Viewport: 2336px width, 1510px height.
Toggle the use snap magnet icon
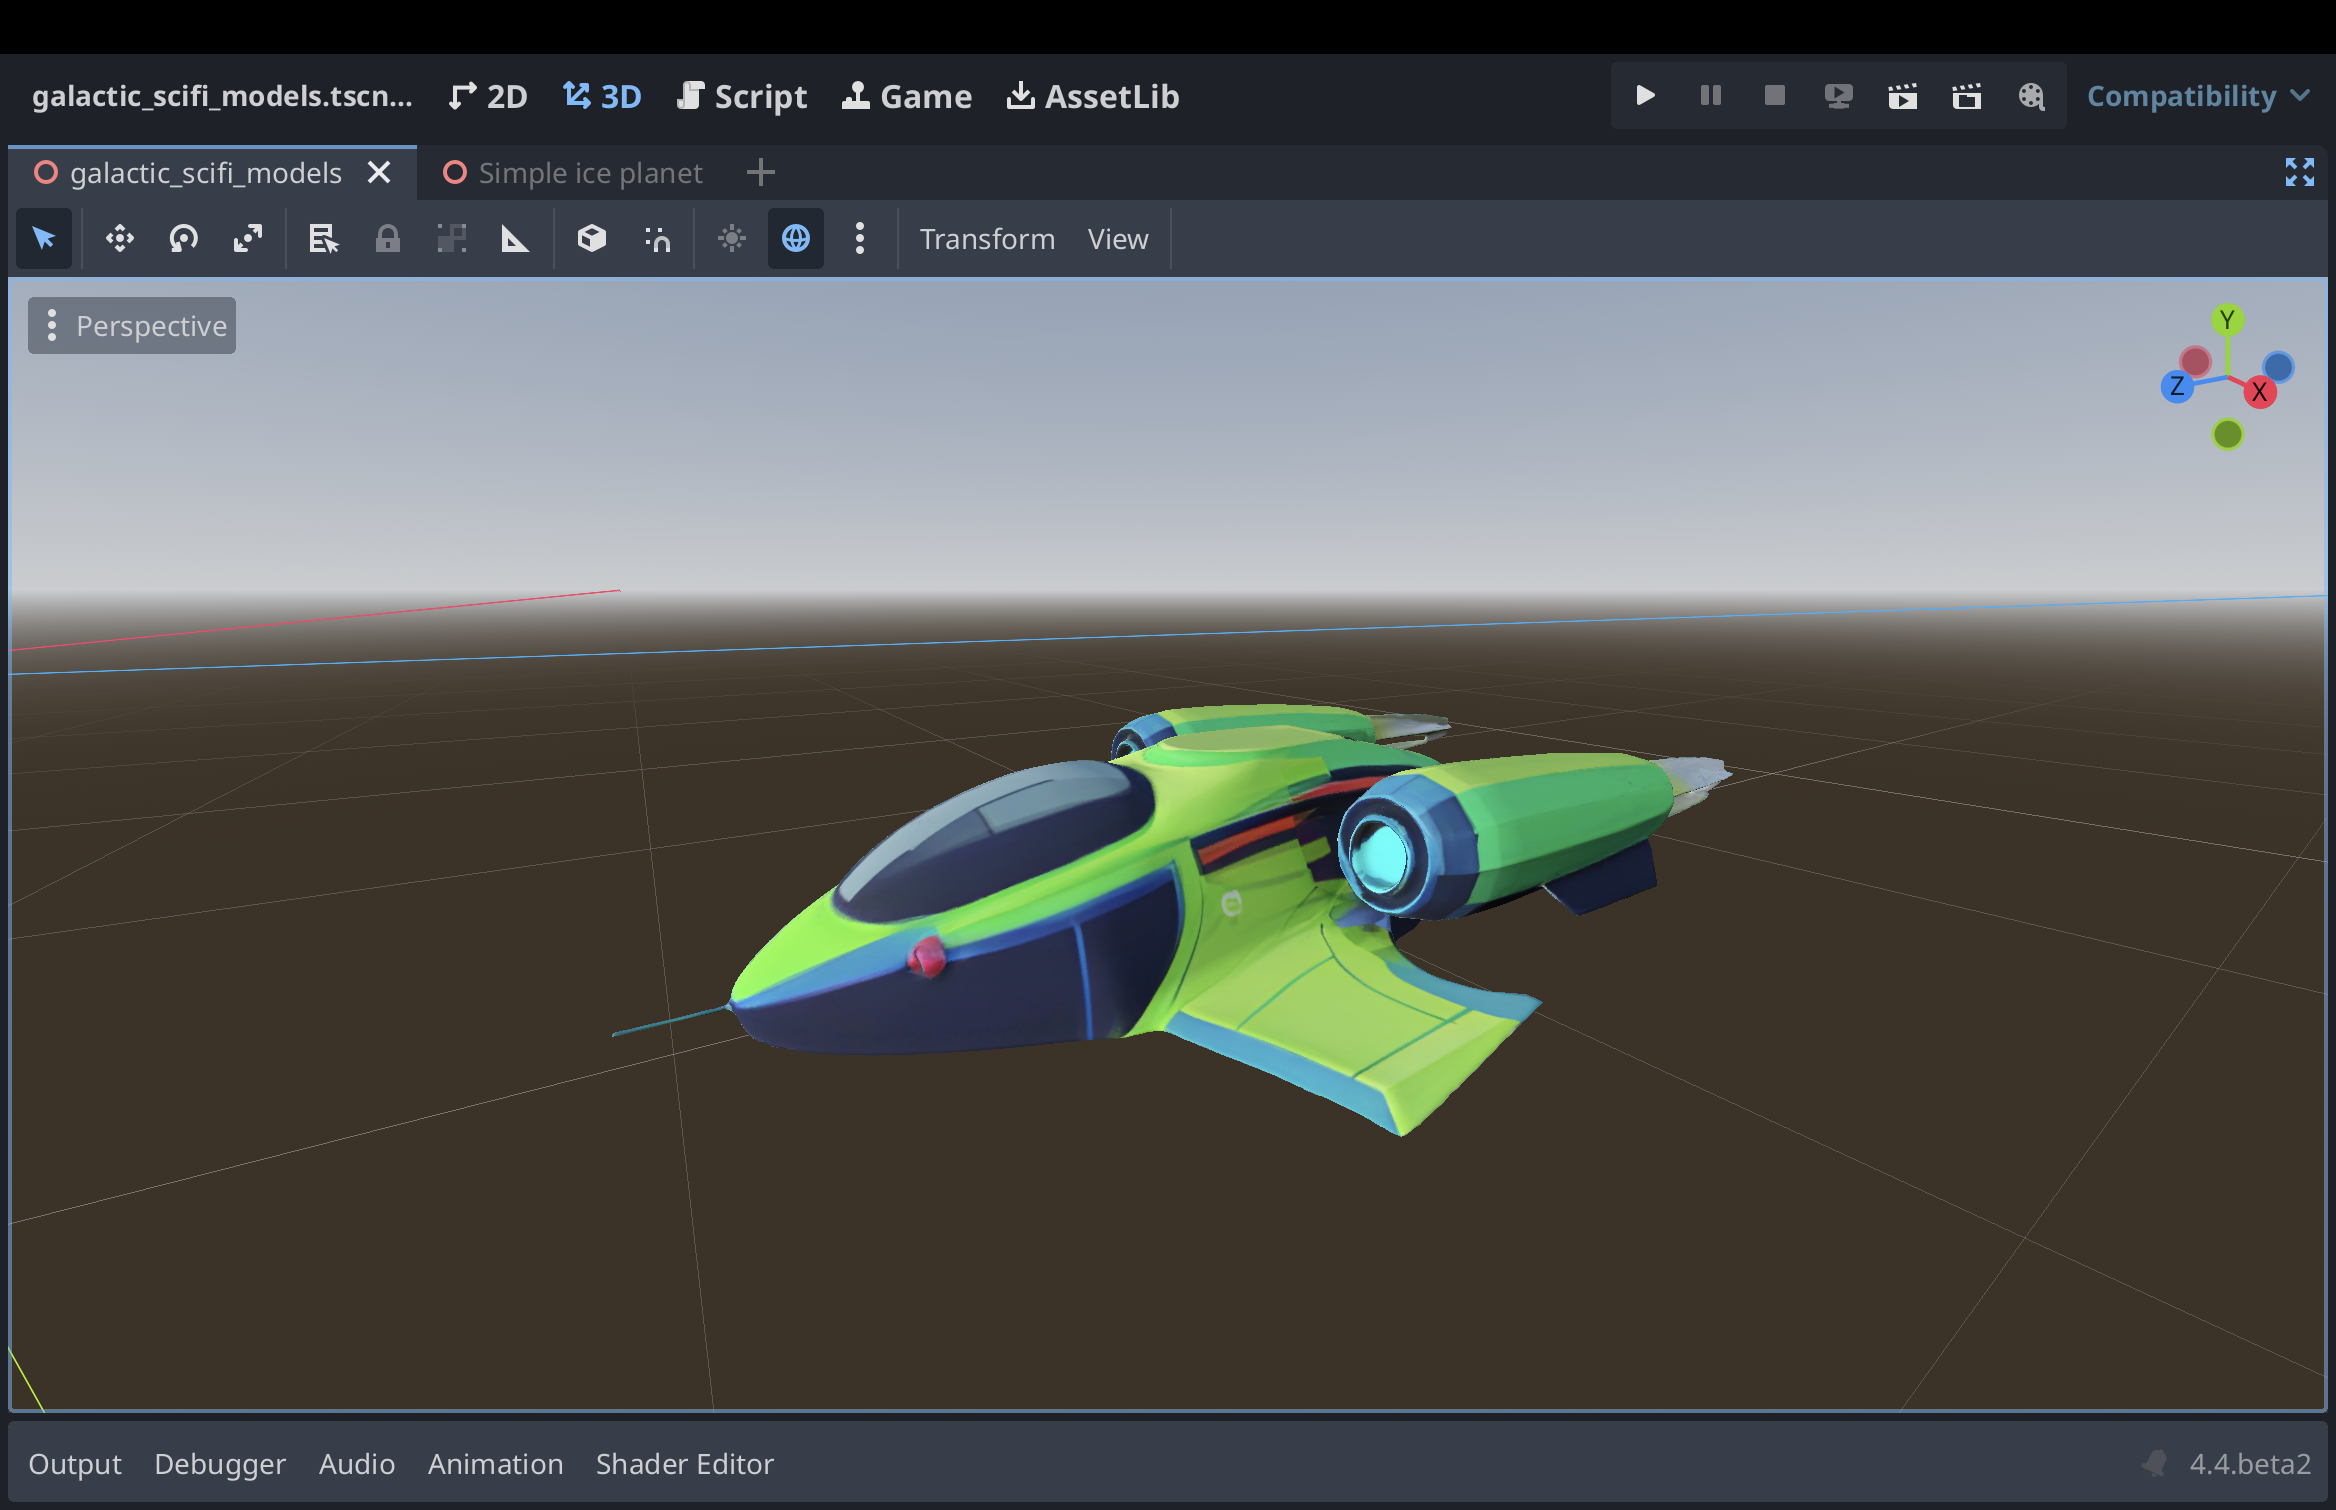[x=657, y=239]
